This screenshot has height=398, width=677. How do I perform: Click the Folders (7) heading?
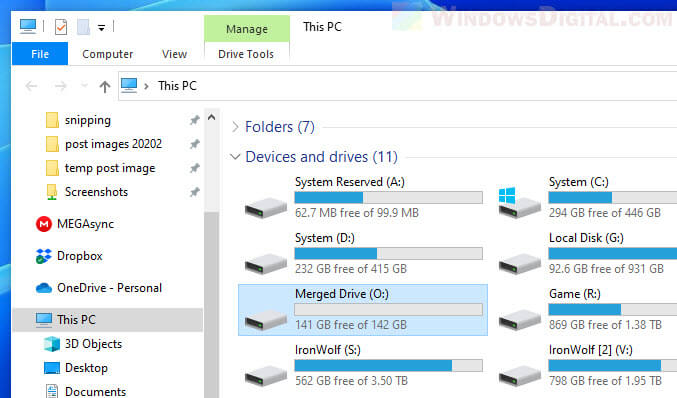(280, 127)
